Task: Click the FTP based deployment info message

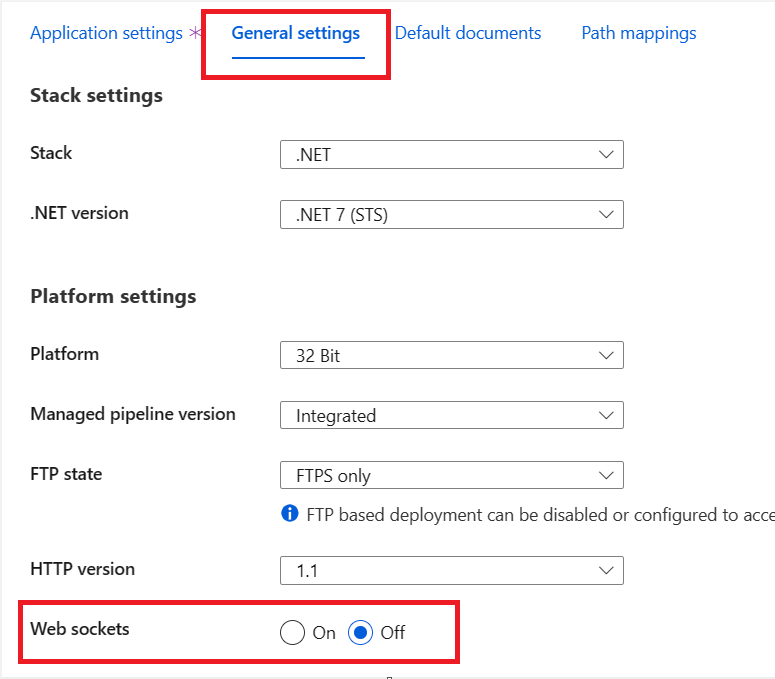Action: (x=540, y=515)
